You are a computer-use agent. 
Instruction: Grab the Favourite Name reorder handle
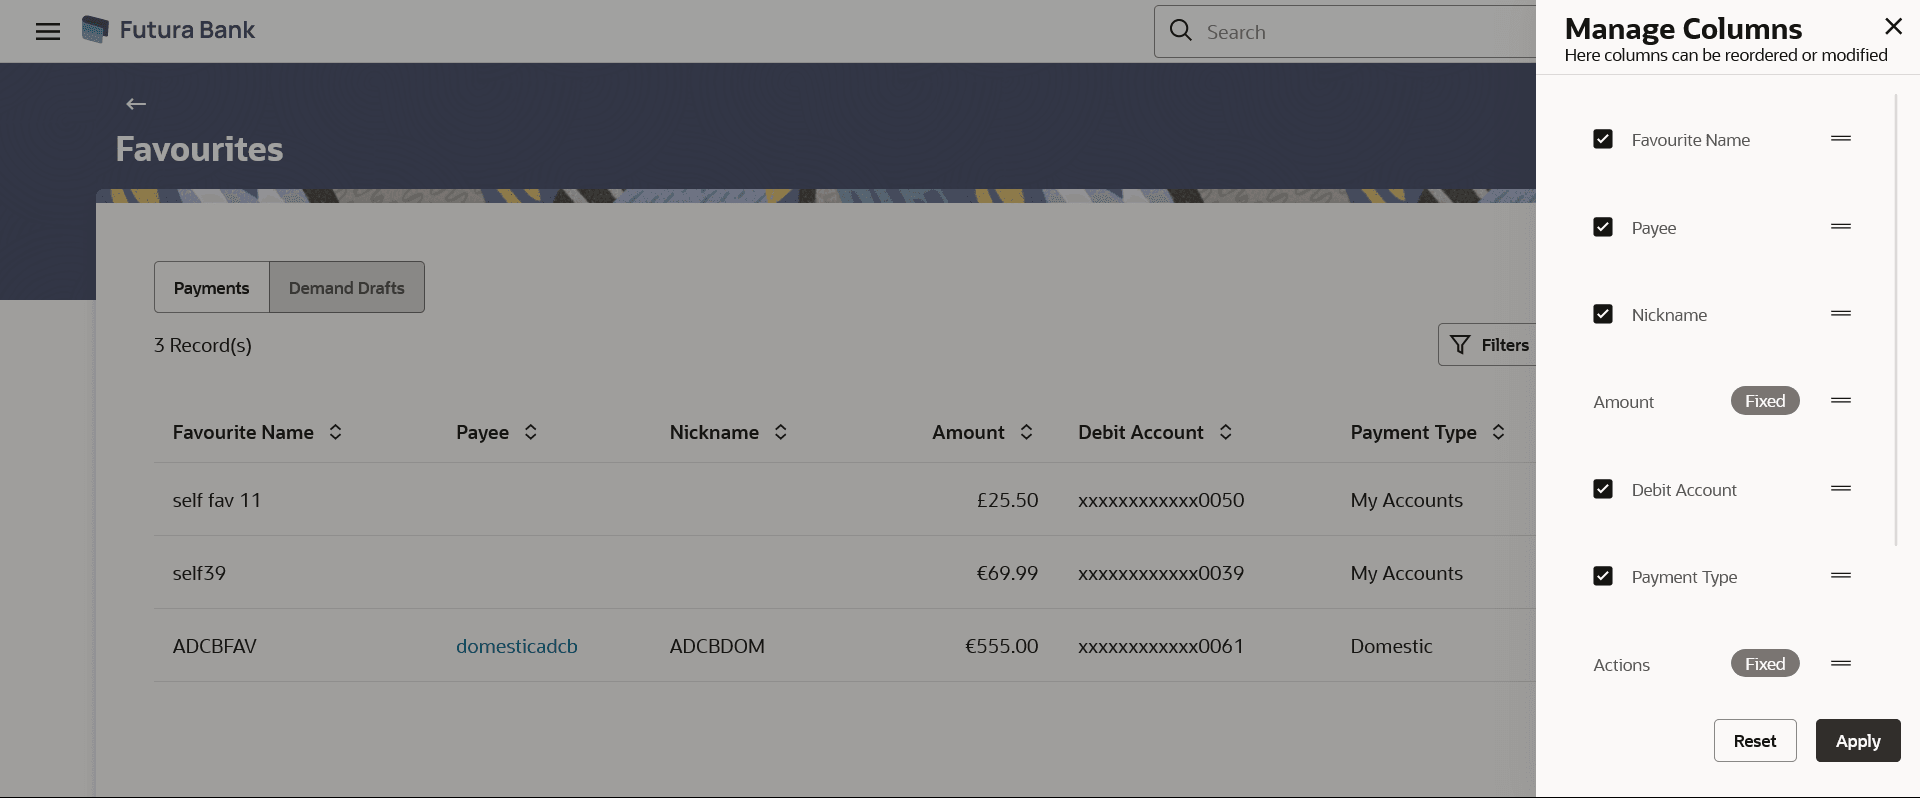point(1841,139)
